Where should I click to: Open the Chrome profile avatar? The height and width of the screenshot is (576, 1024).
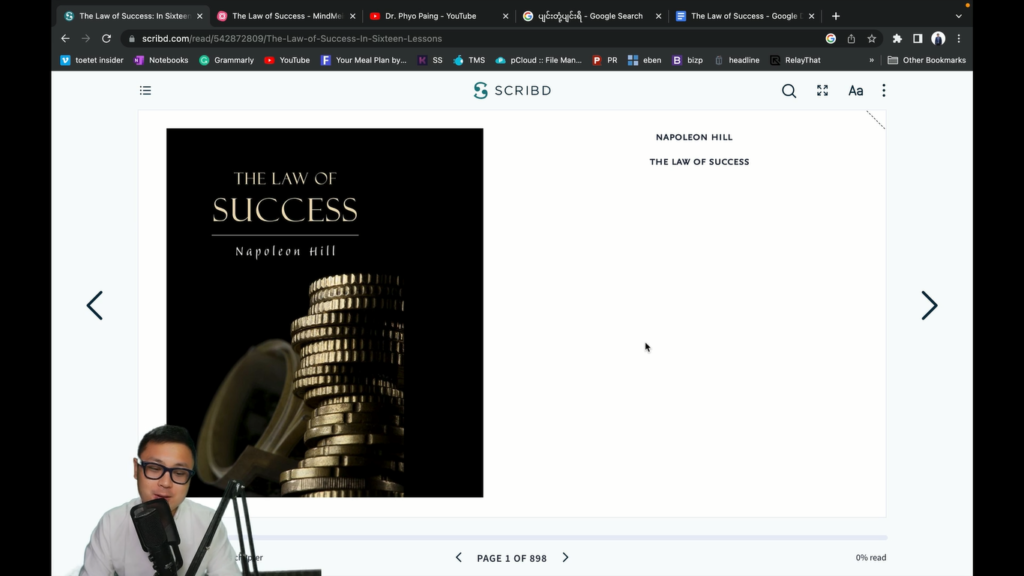tap(938, 39)
